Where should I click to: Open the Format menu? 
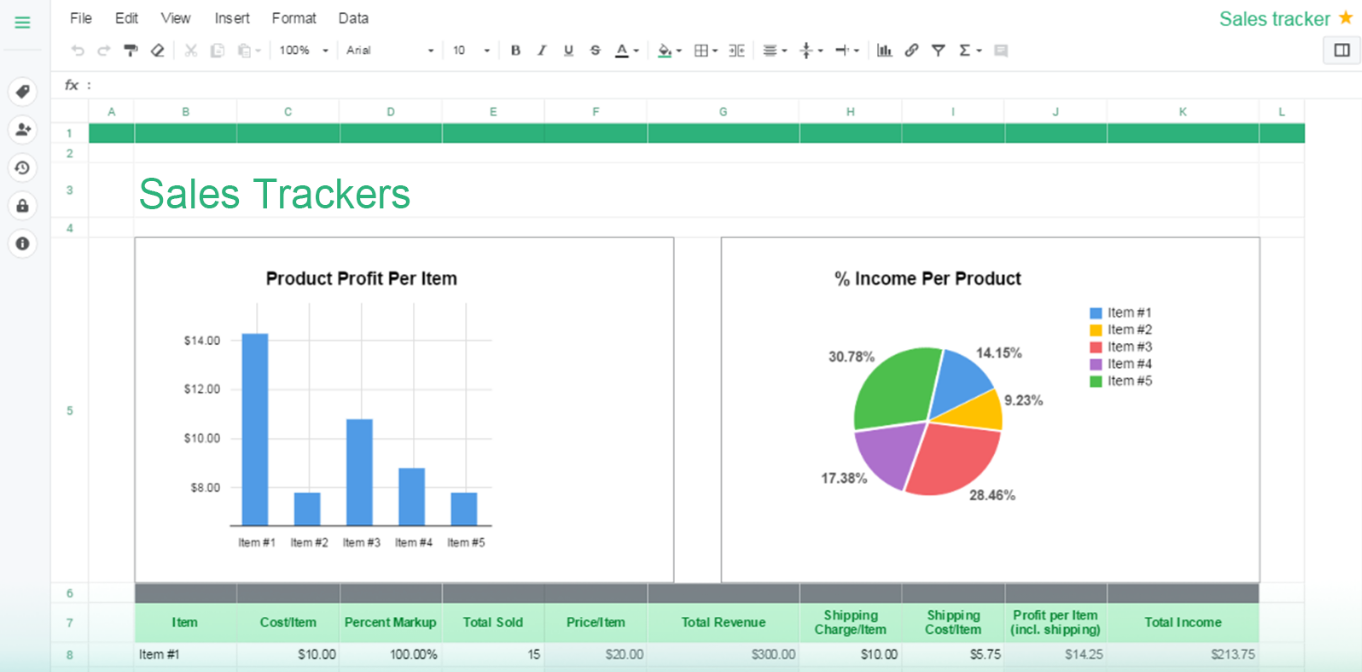pos(294,18)
